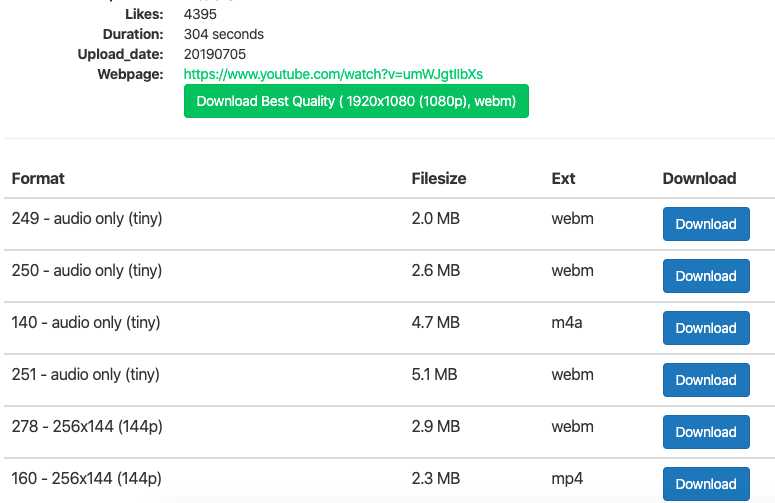Download format 160 mp4 144p video
The height and width of the screenshot is (503, 775).
point(706,484)
